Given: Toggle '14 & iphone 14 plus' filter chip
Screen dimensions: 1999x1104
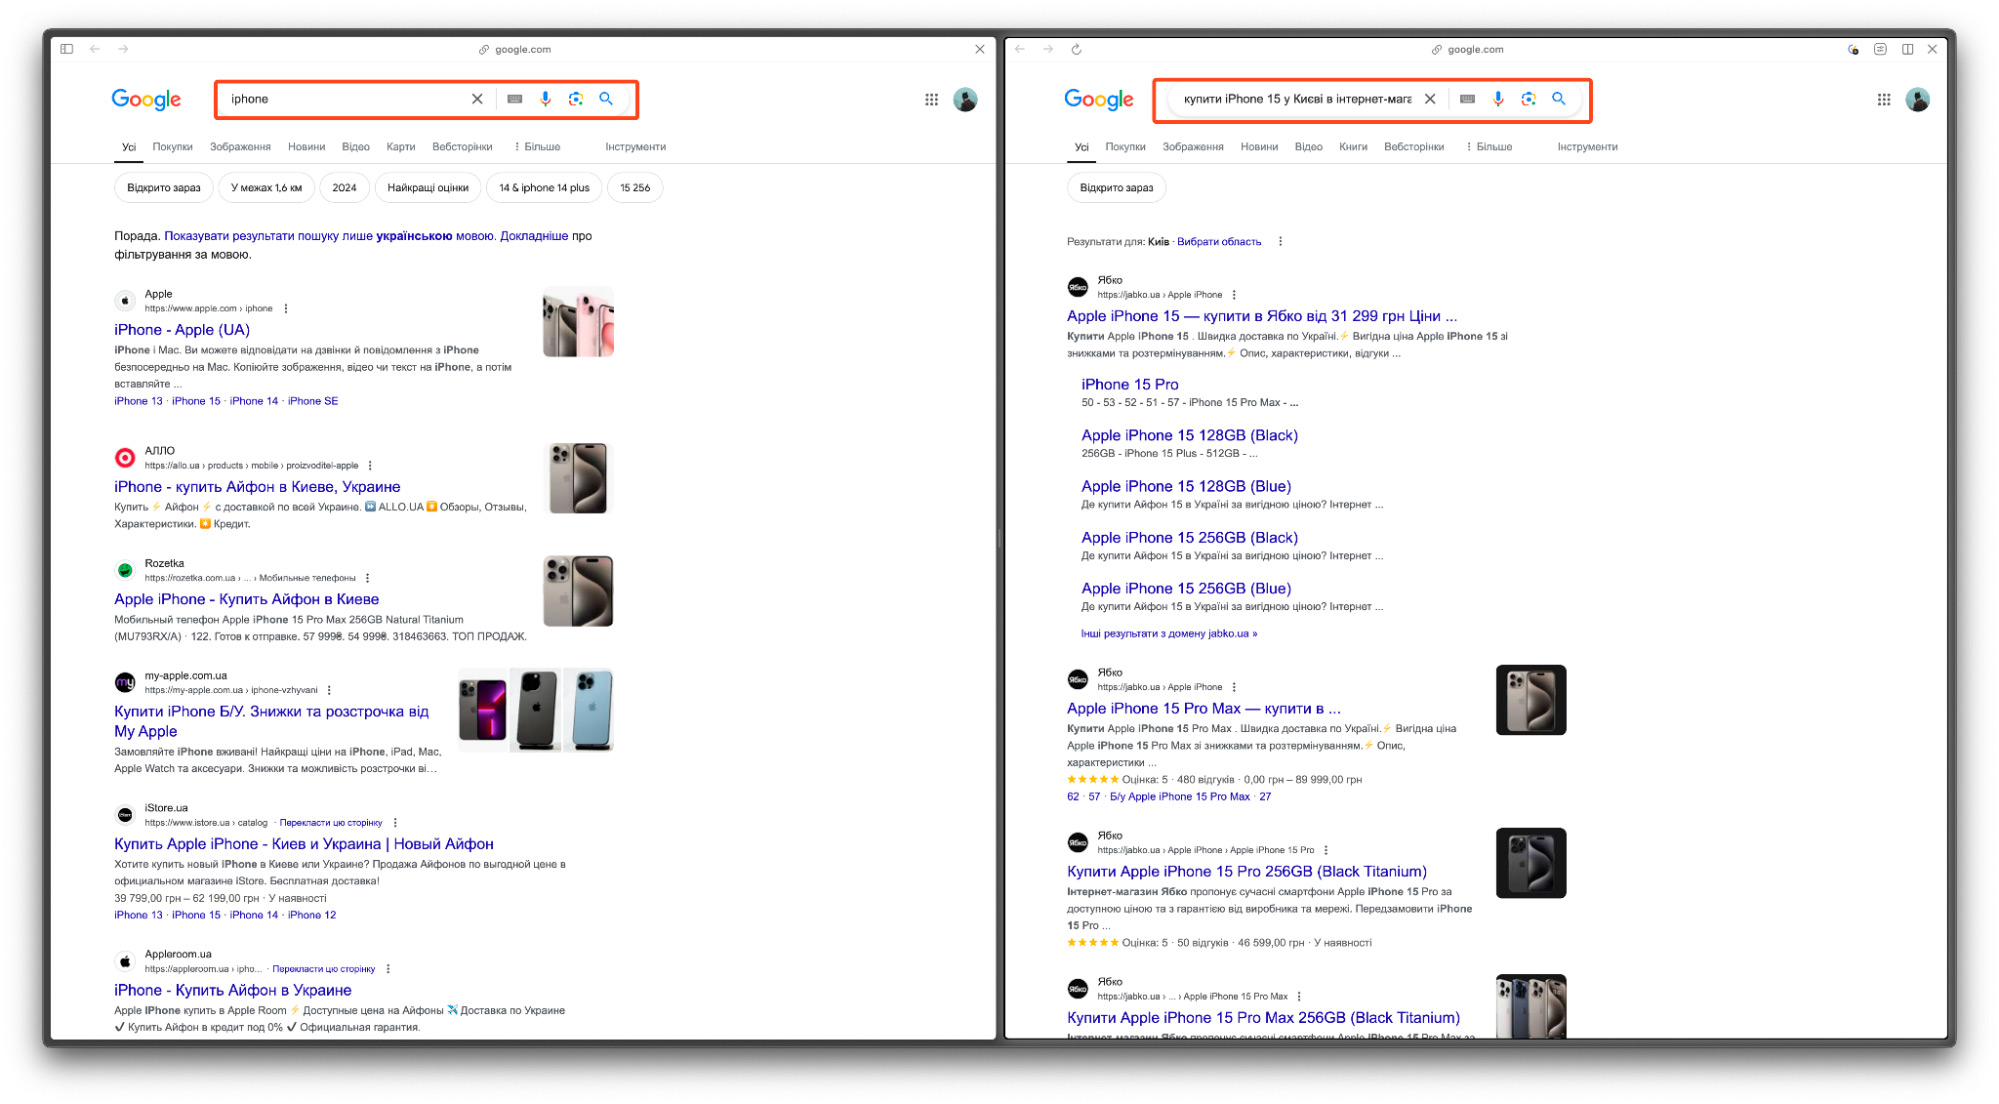Looking at the screenshot, I should [x=544, y=188].
